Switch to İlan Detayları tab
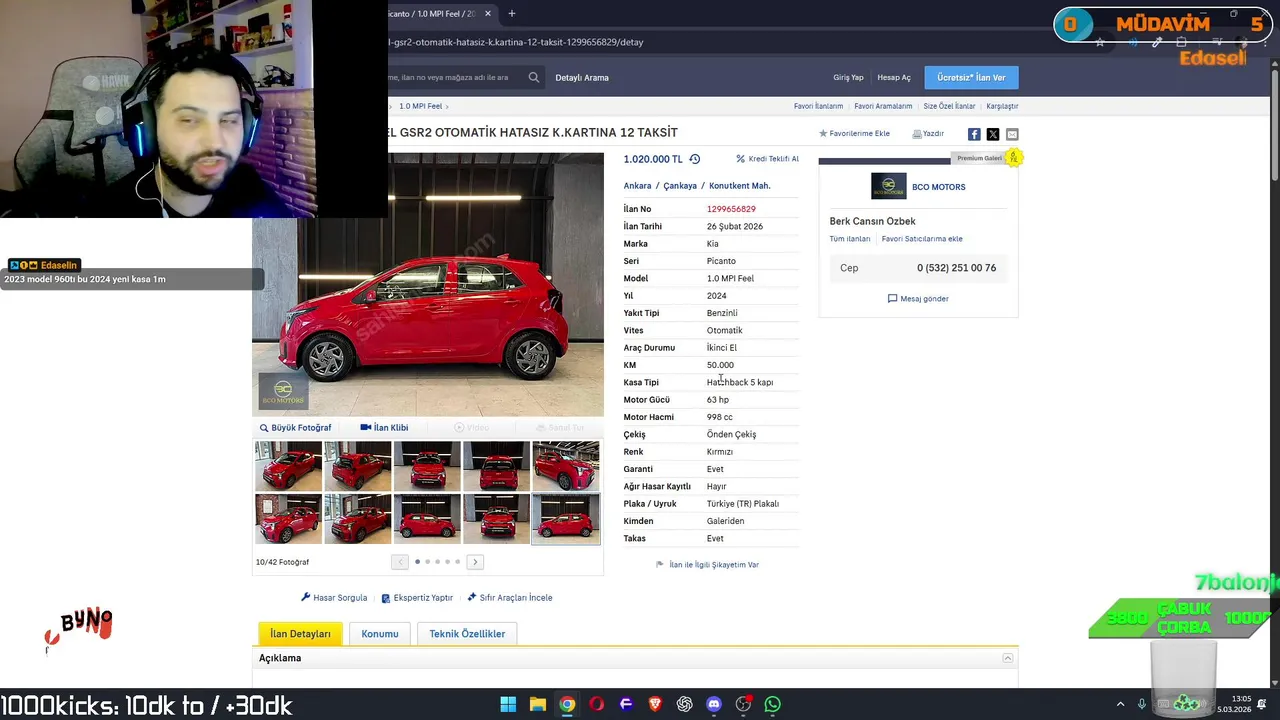This screenshot has width=1280, height=720. [300, 634]
